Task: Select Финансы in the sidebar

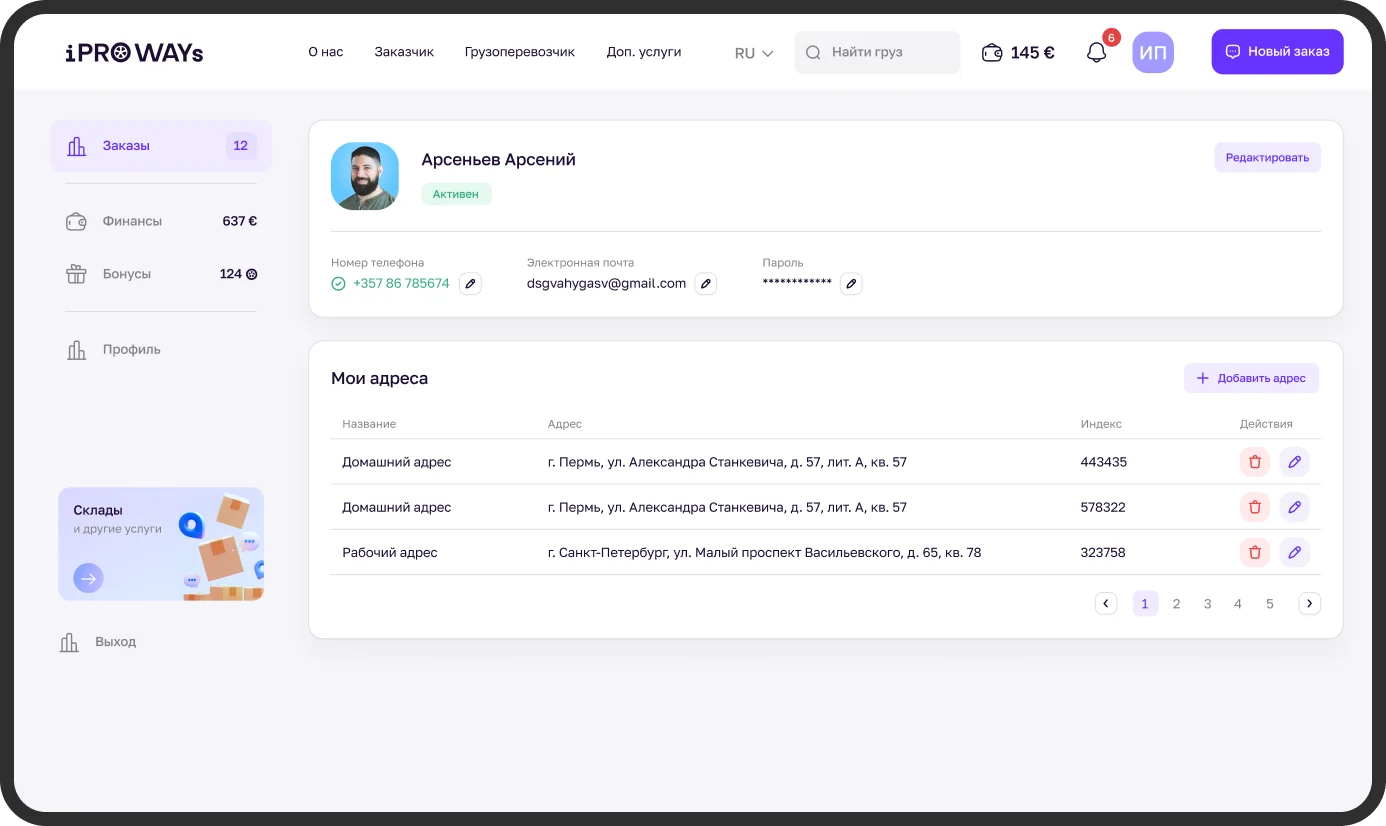Action: pyautogui.click(x=131, y=221)
